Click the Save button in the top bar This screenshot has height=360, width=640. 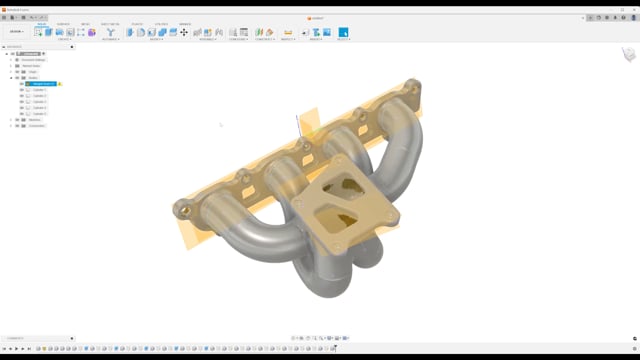[23, 18]
